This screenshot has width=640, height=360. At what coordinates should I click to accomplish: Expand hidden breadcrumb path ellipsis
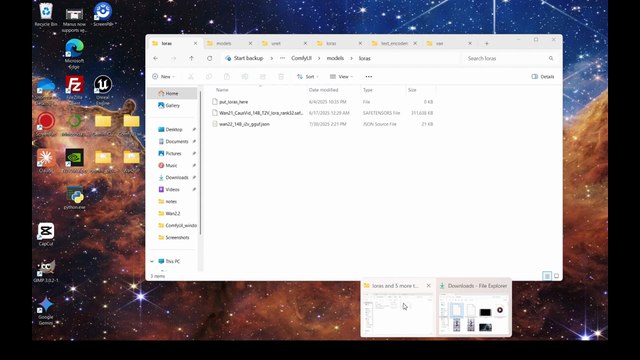click(282, 58)
